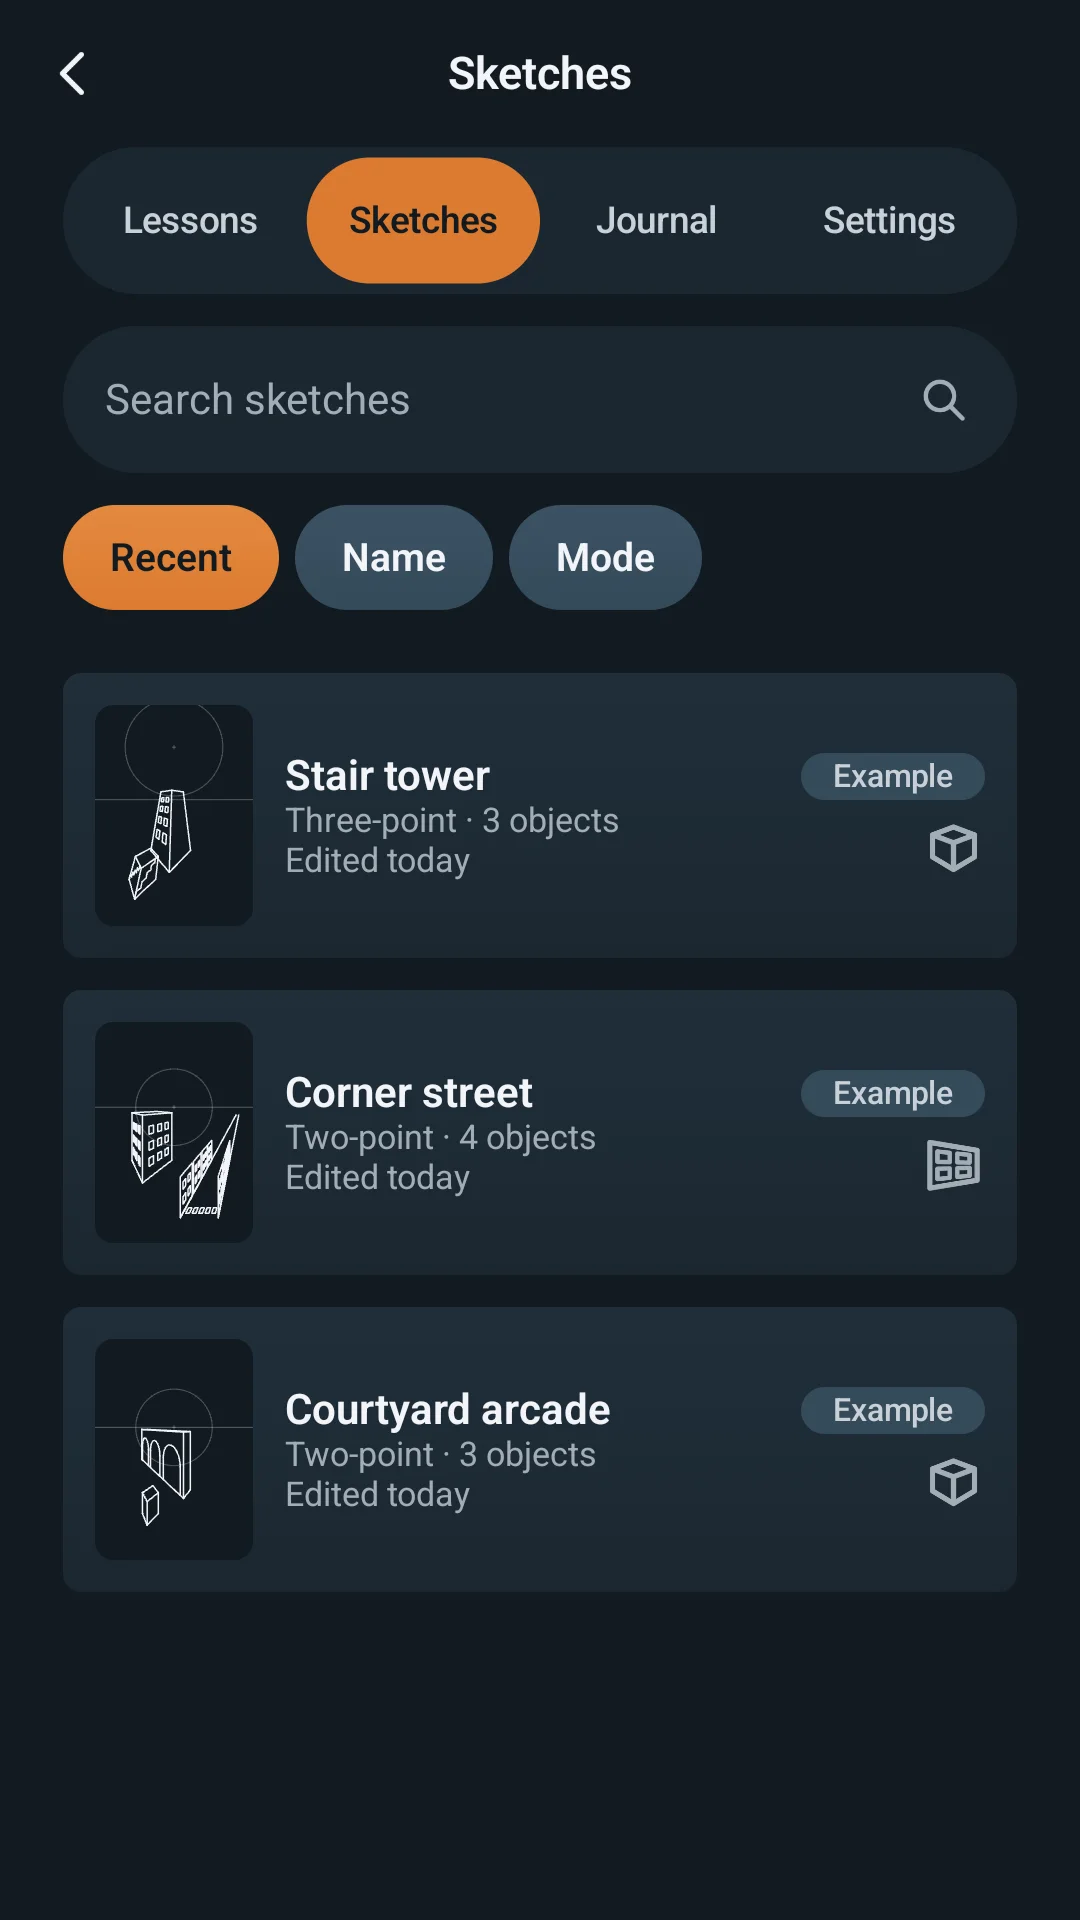
Task: Open the Stair tower sketch thumbnail
Action: (174, 815)
